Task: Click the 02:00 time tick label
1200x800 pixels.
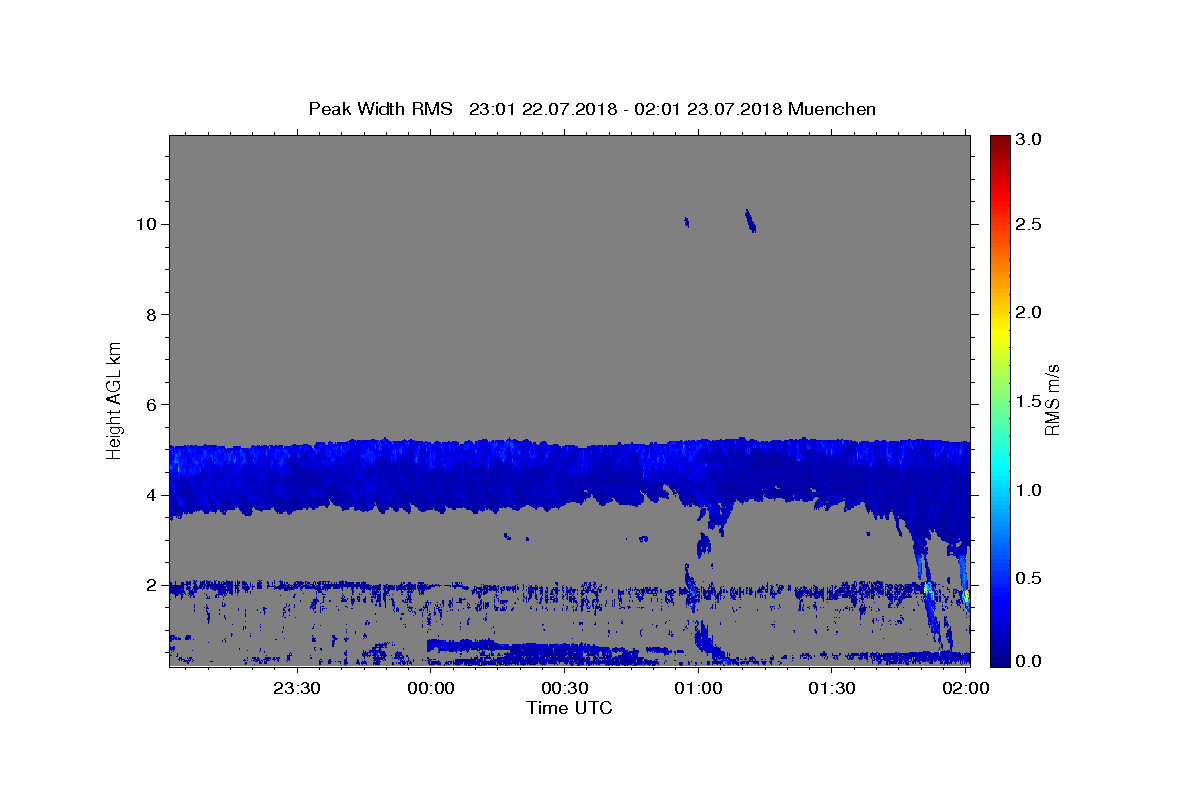Action: (966, 688)
